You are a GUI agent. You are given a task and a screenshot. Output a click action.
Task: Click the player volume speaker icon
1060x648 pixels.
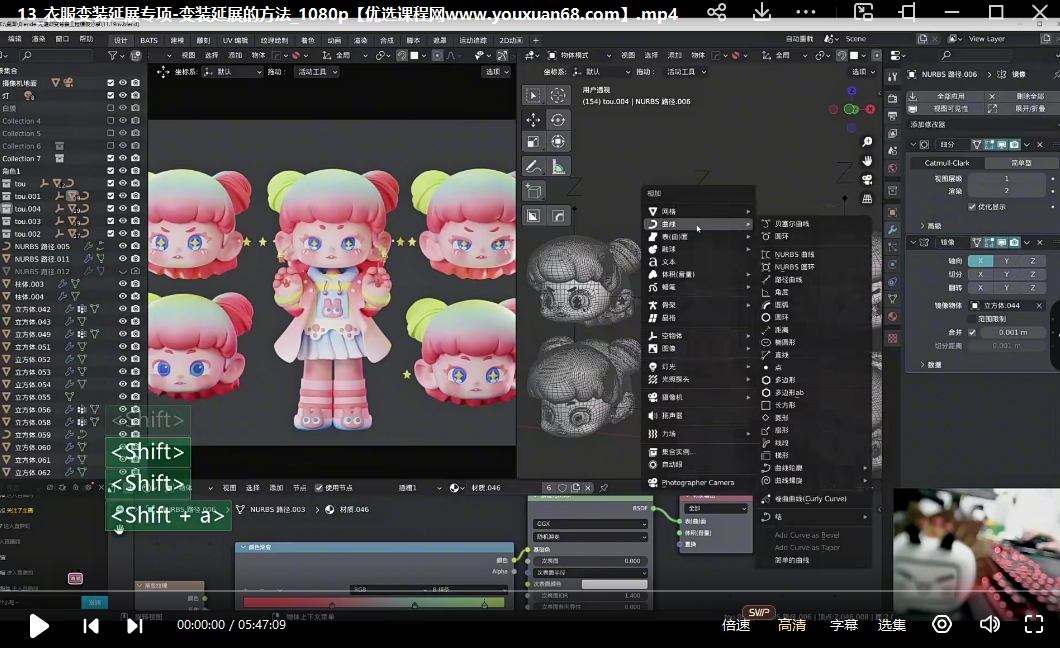(x=989, y=624)
